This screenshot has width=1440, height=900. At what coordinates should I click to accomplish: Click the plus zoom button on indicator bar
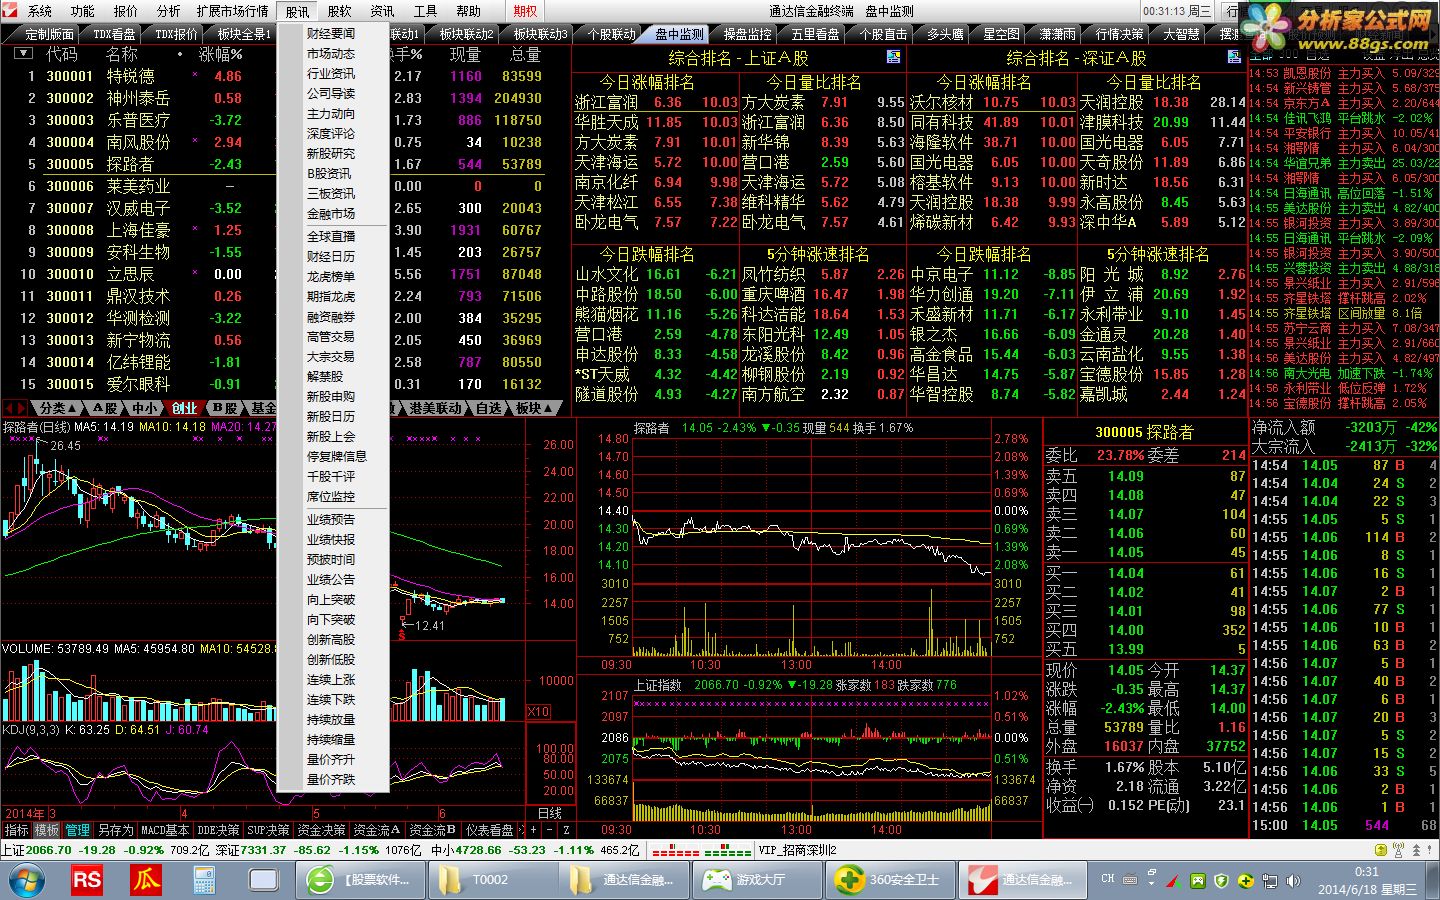click(533, 830)
